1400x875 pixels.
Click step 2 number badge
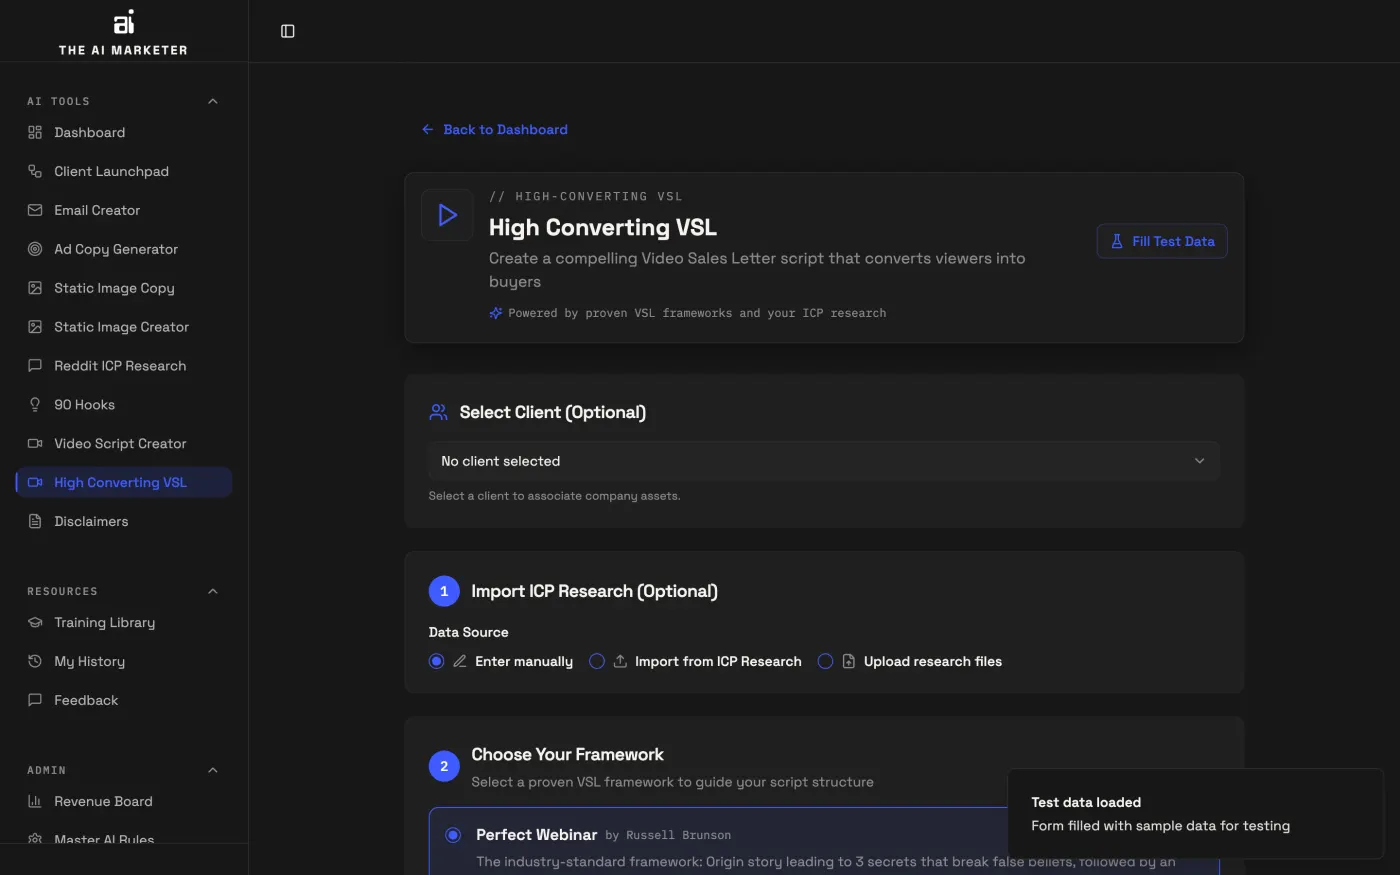click(x=444, y=766)
